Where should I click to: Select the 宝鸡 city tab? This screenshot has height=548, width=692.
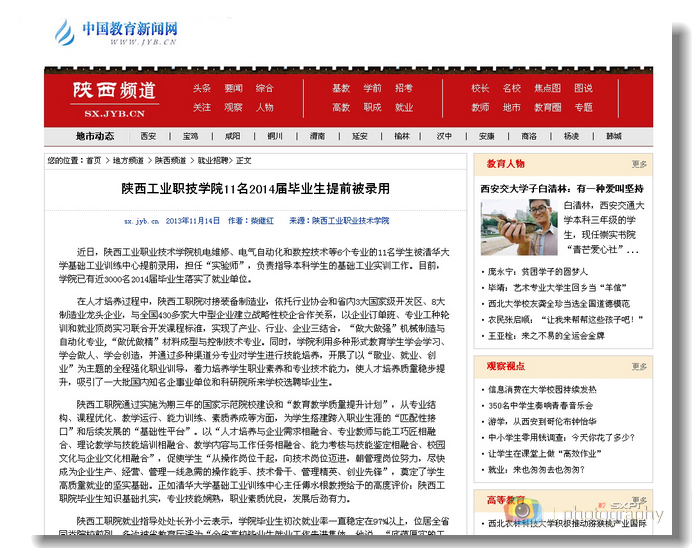tap(190, 136)
